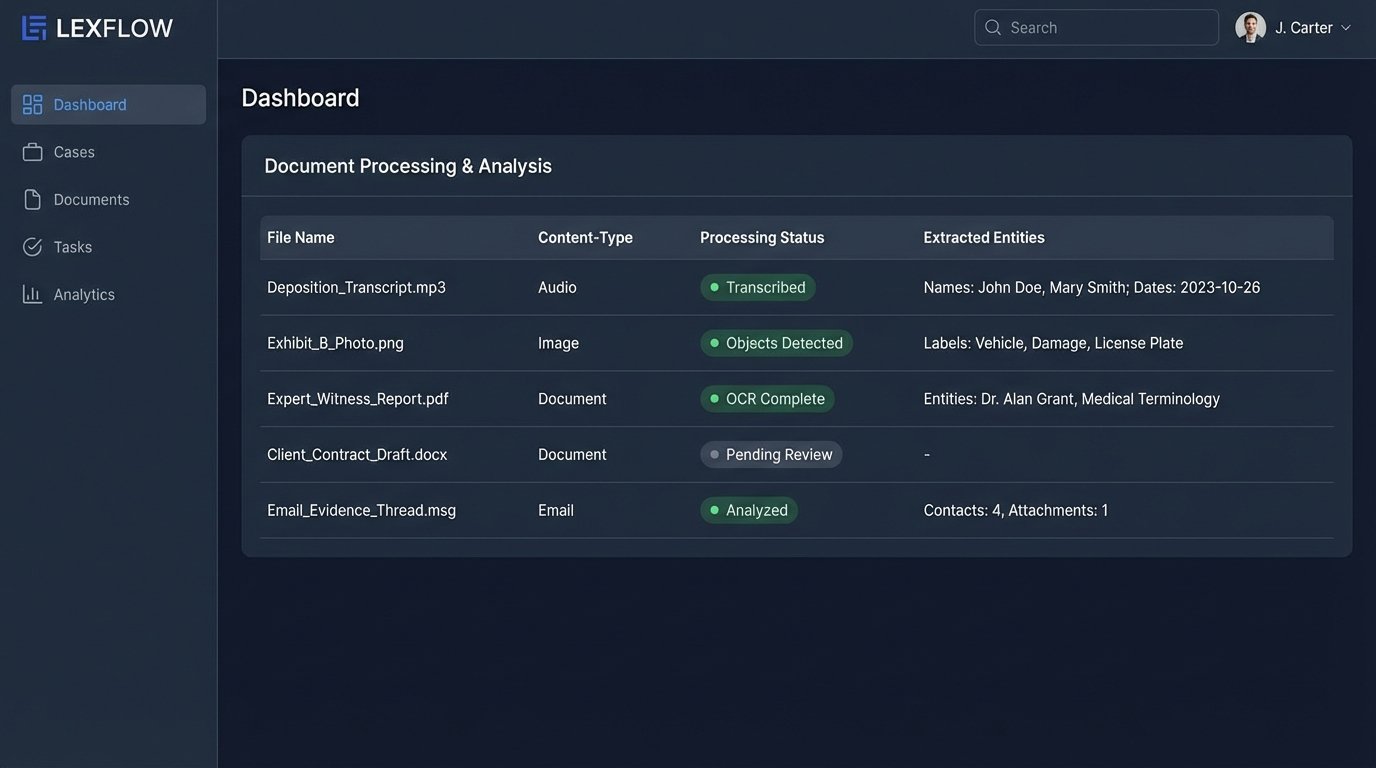Image resolution: width=1376 pixels, height=768 pixels.
Task: Click the Cases briefcase icon
Action: coord(33,152)
